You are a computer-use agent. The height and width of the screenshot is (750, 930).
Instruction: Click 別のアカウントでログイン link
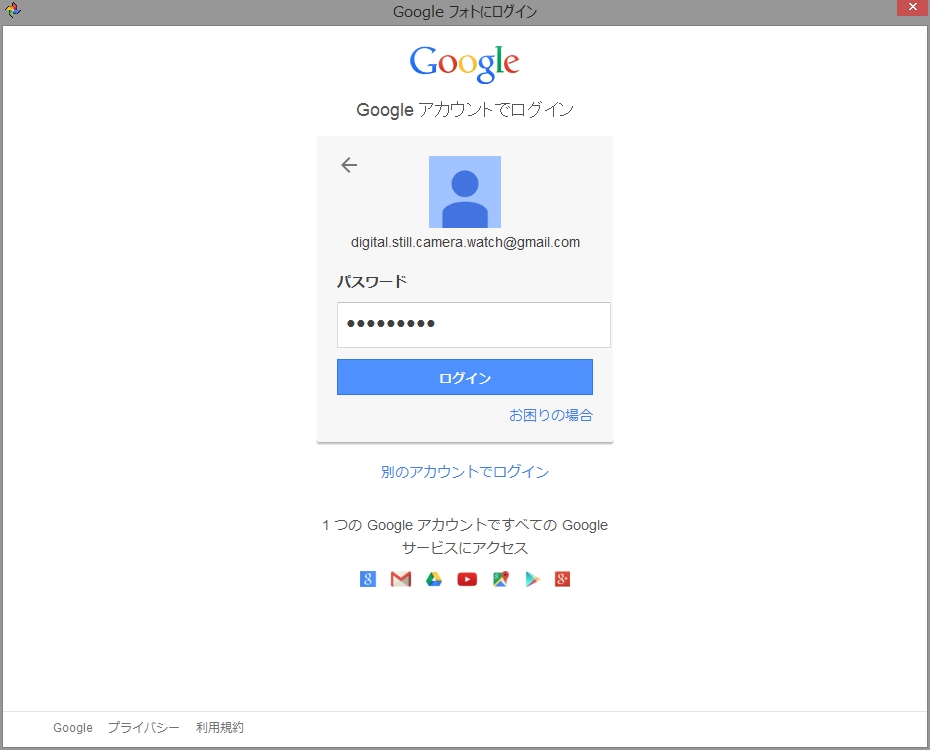pos(465,472)
